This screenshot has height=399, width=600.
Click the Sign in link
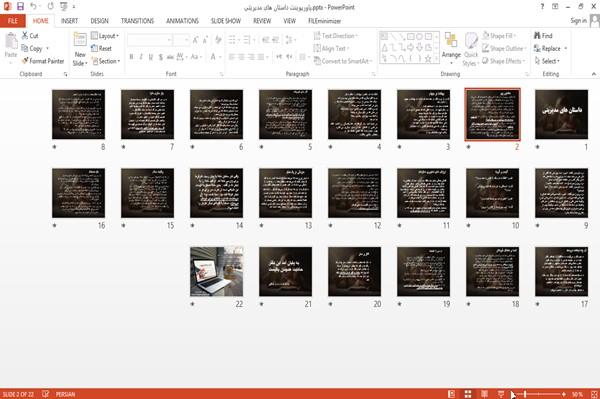click(578, 21)
